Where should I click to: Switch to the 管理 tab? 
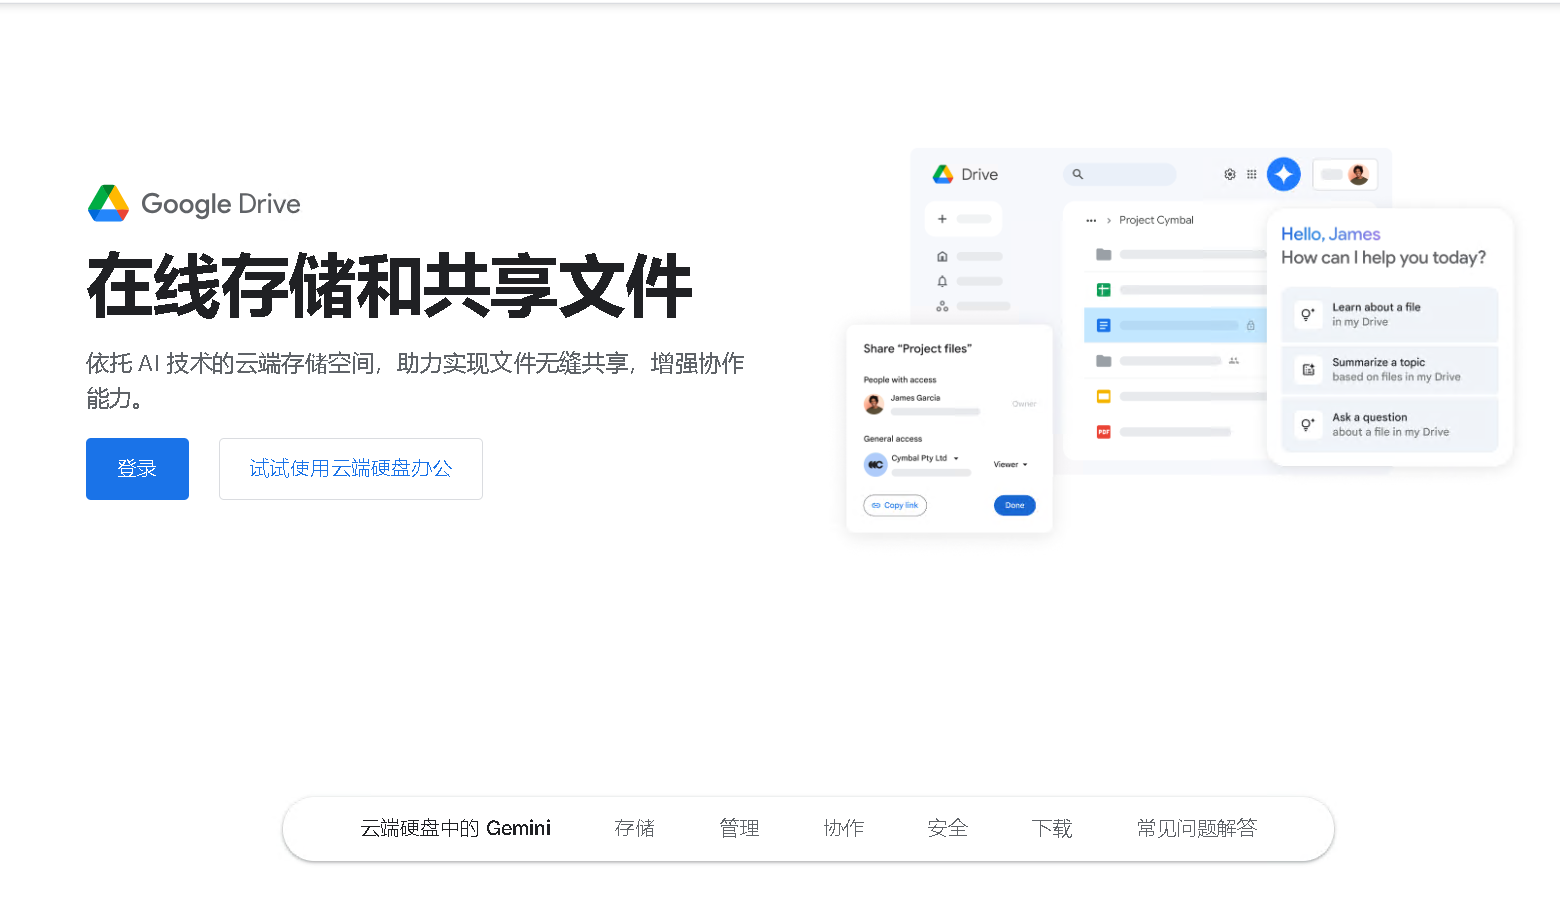[739, 828]
